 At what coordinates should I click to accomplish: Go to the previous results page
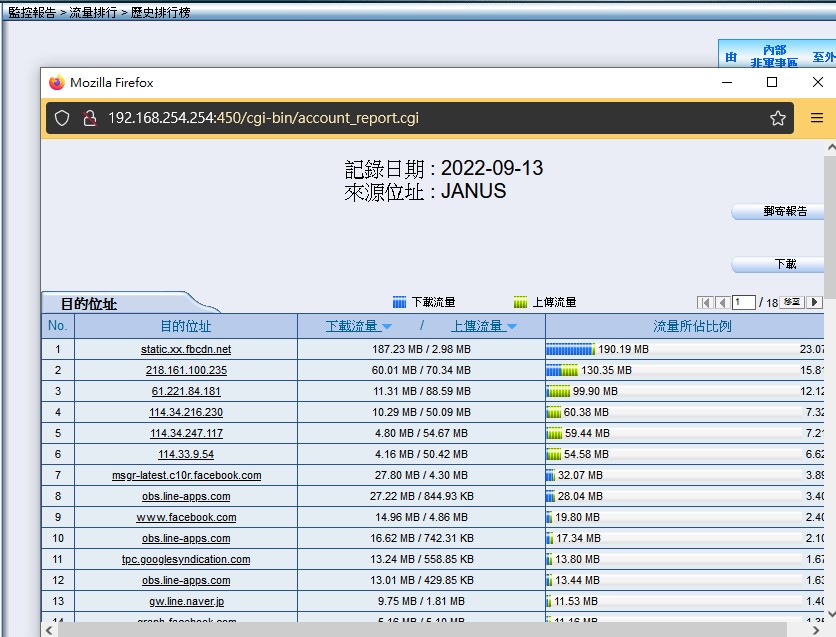[721, 302]
